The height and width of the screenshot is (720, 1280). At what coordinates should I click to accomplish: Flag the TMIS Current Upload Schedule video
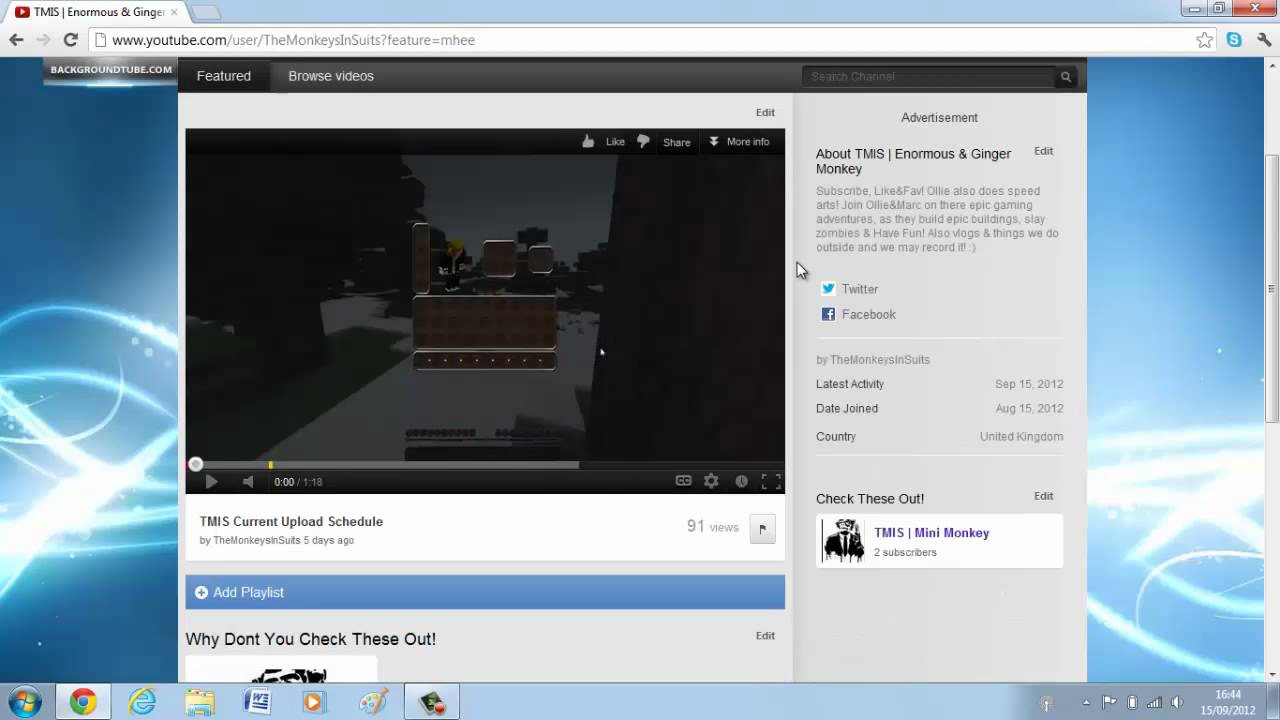[x=762, y=529]
